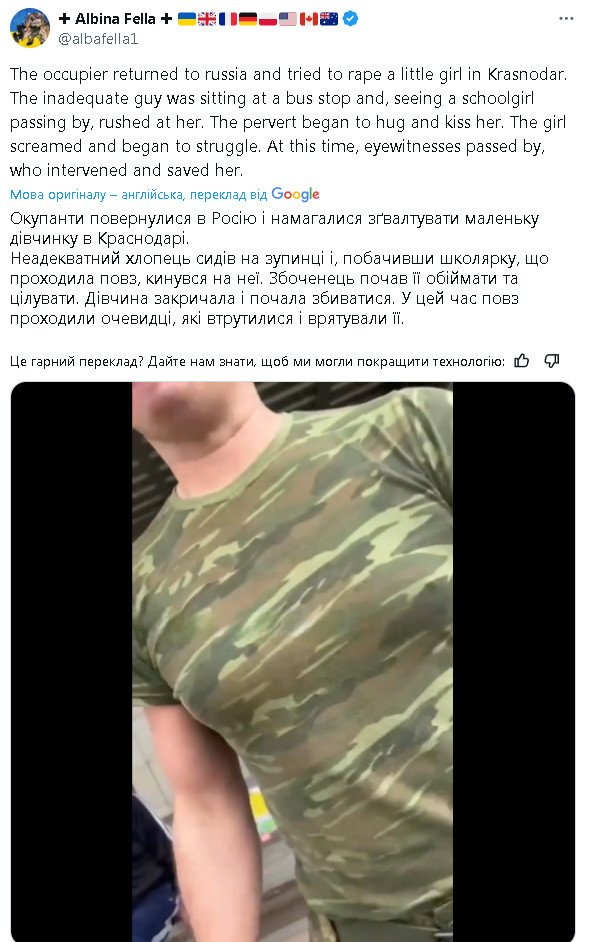The image size is (589, 942).
Task: Open Albina Fella's profile avatar
Action: click(30, 28)
